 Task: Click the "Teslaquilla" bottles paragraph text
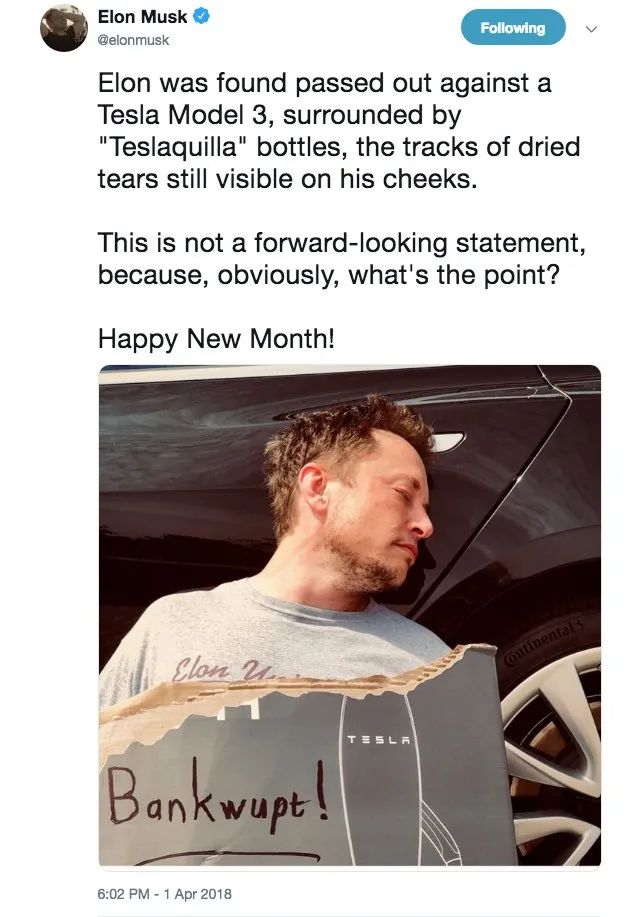339,130
